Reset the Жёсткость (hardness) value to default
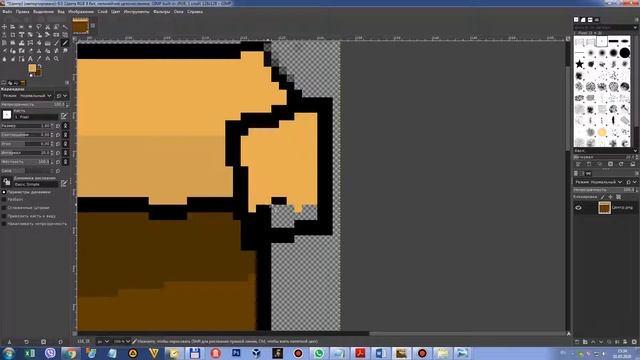Image resolution: width=640 pixels, height=360 pixels. [x=58, y=162]
